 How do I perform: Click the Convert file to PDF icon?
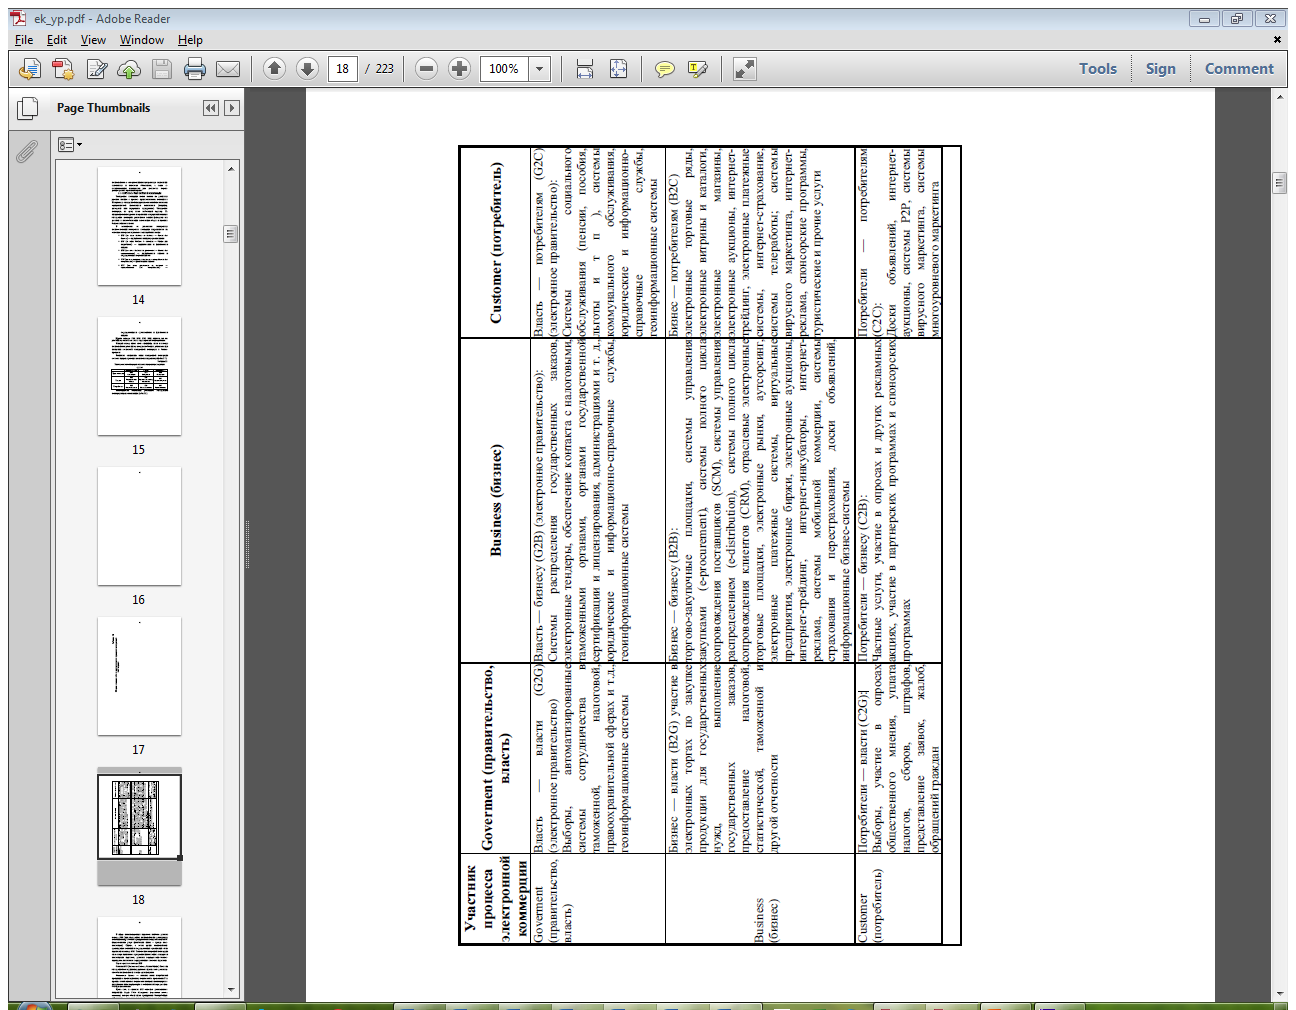(63, 69)
